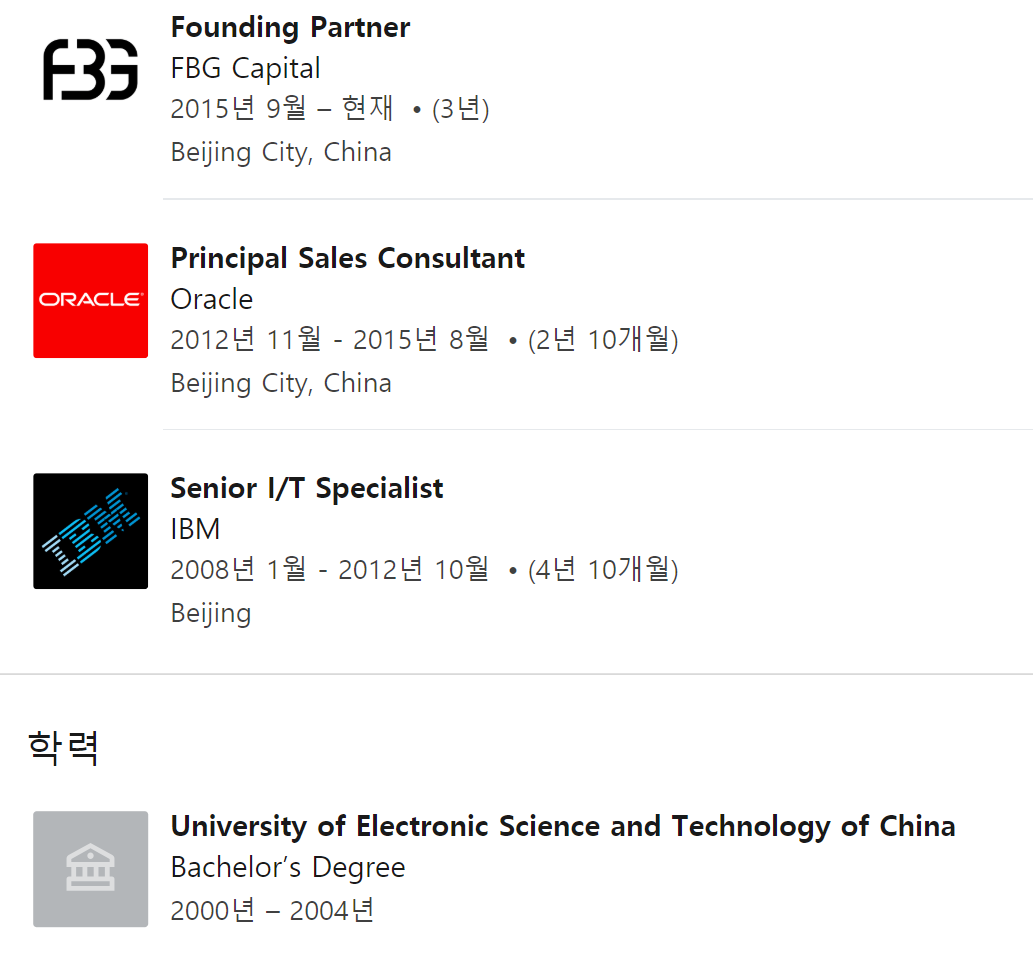Open the FBG Capital logo
This screenshot has height=959, width=1033.
point(90,70)
